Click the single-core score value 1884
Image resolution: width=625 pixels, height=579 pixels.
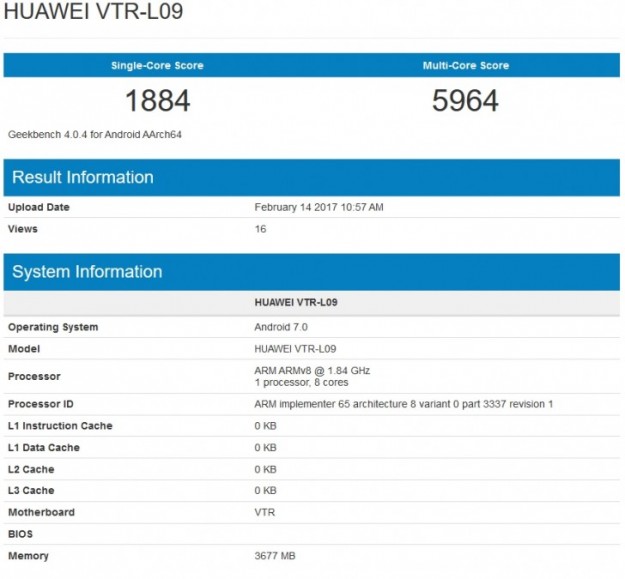point(157,100)
